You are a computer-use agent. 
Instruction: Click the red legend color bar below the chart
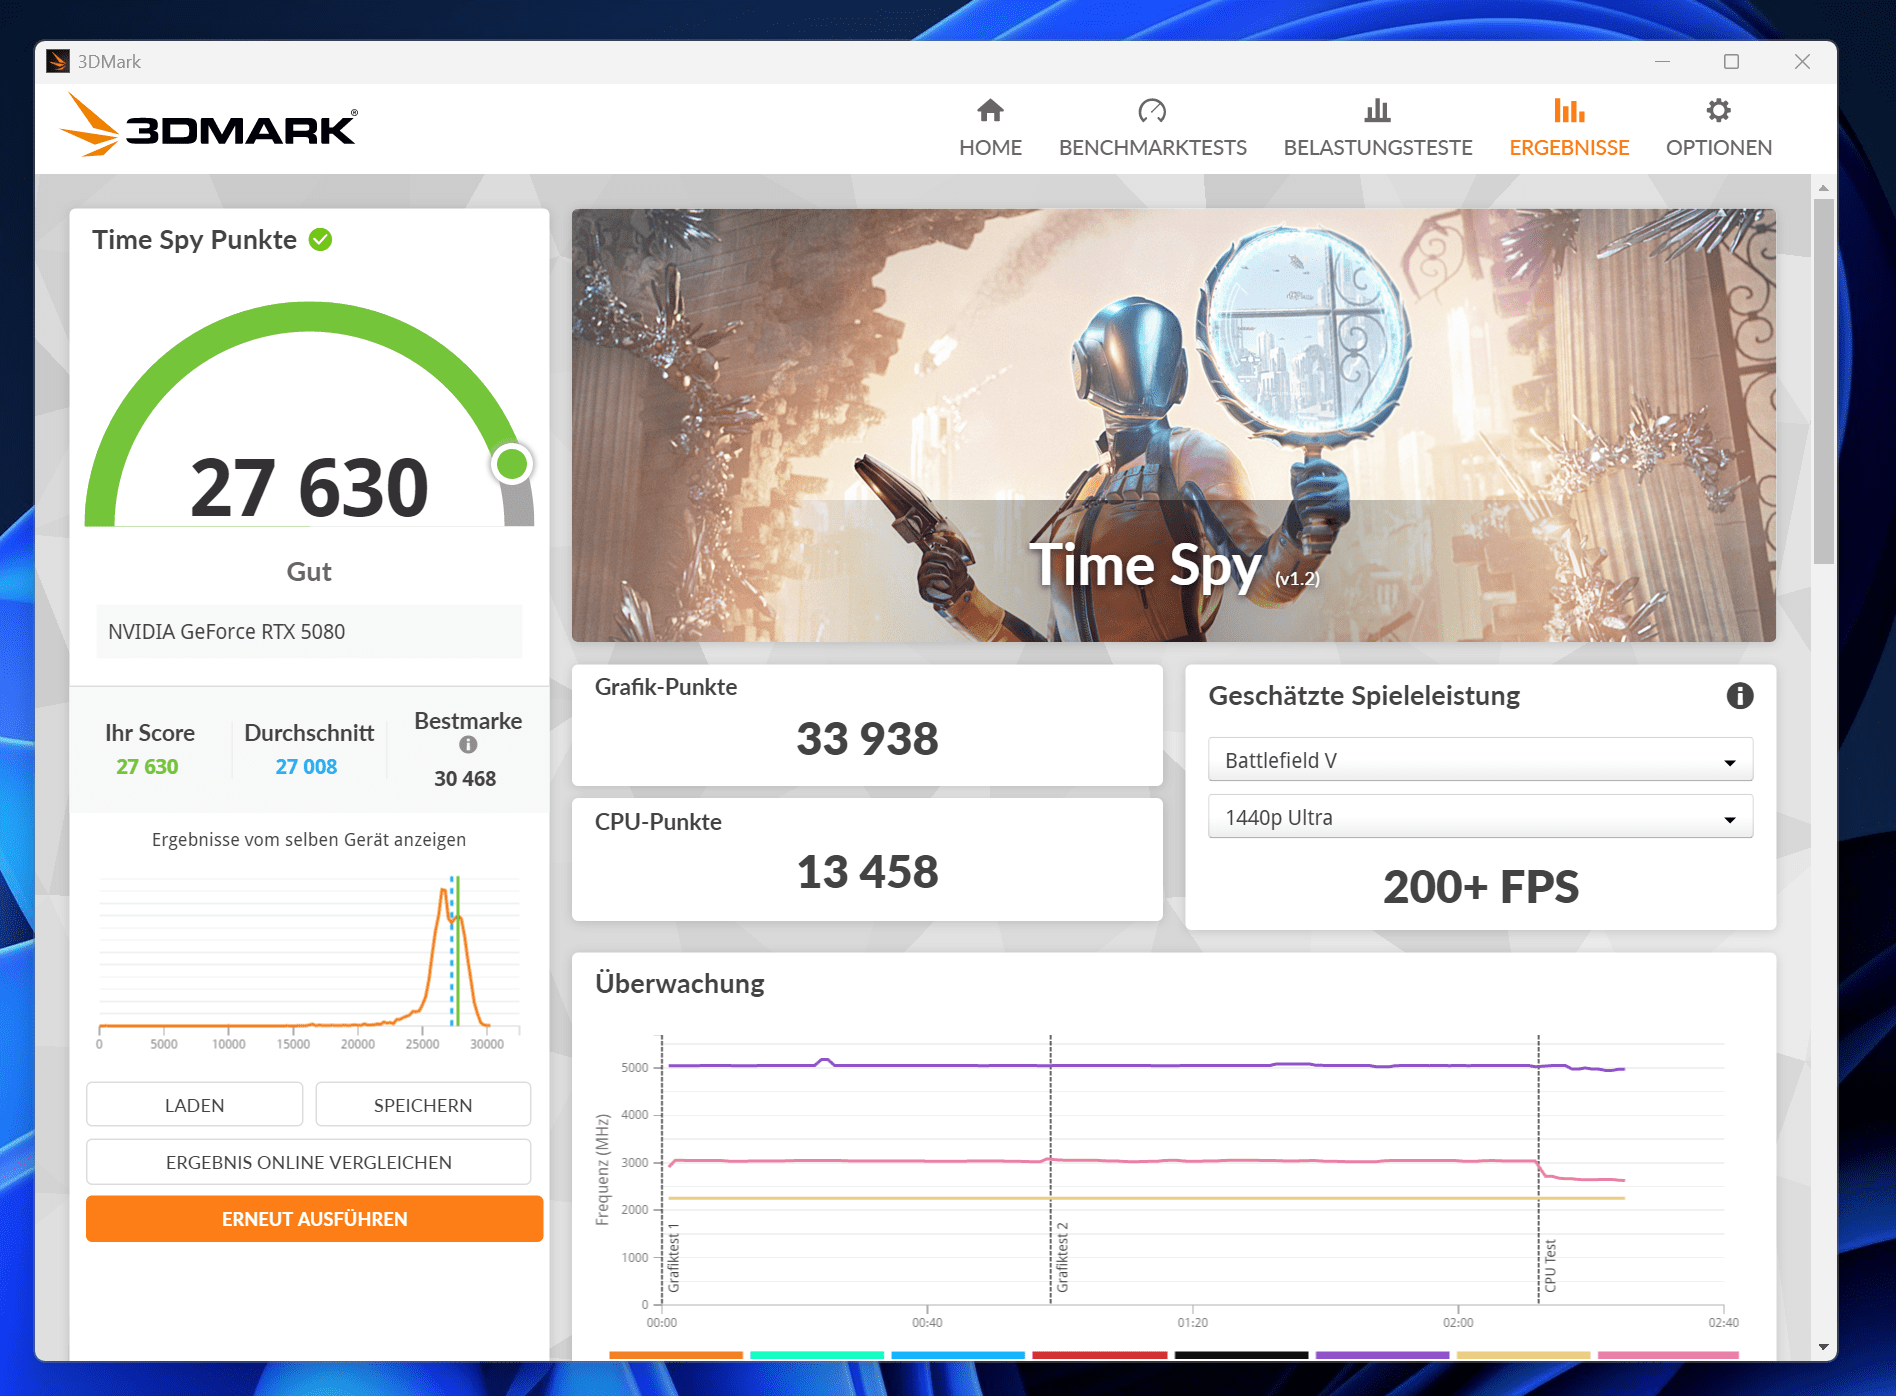click(x=1099, y=1355)
